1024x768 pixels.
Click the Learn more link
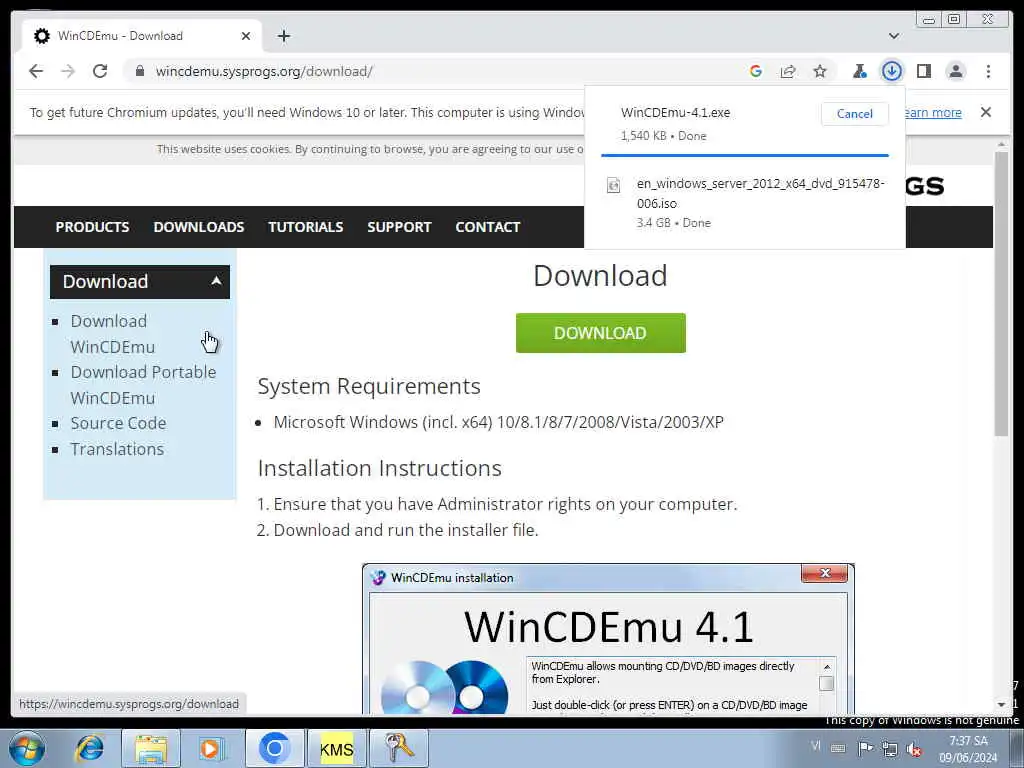(x=933, y=112)
